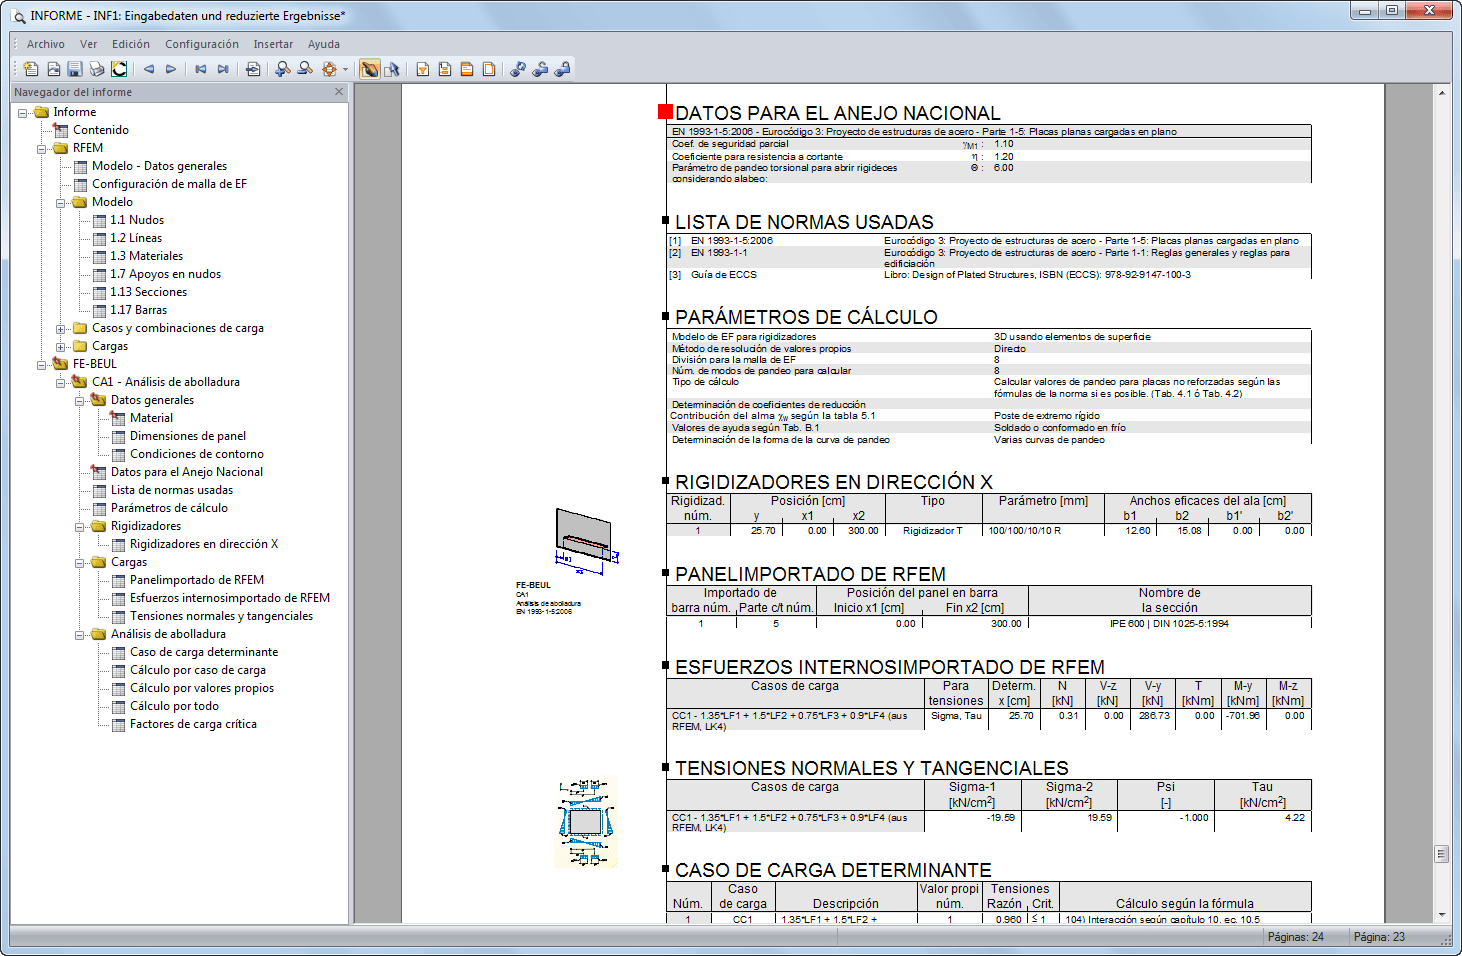The width and height of the screenshot is (1462, 956).
Task: Click the new report icon in toolbar
Action: [31, 69]
